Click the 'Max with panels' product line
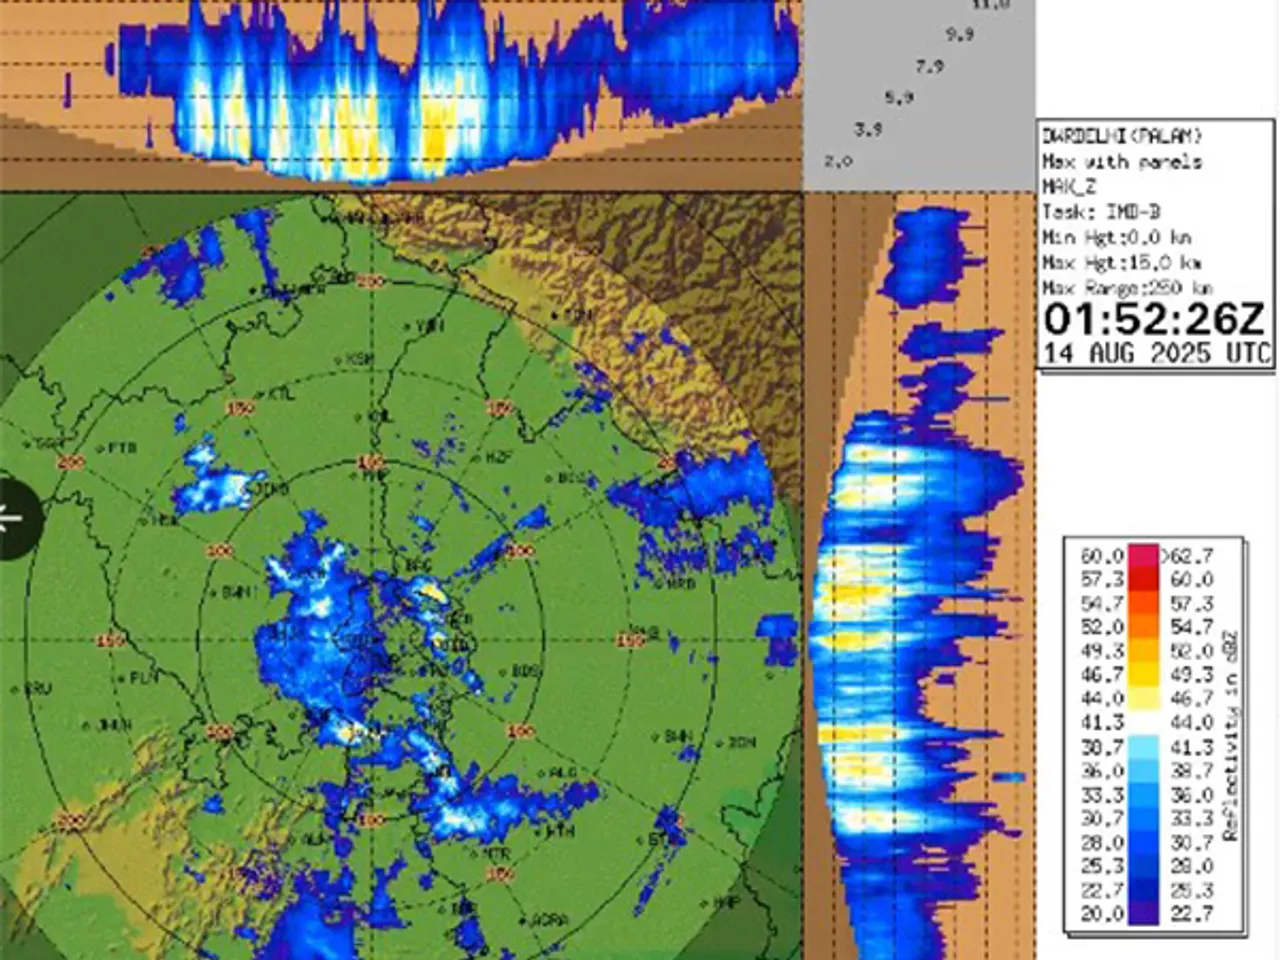 pos(1121,161)
